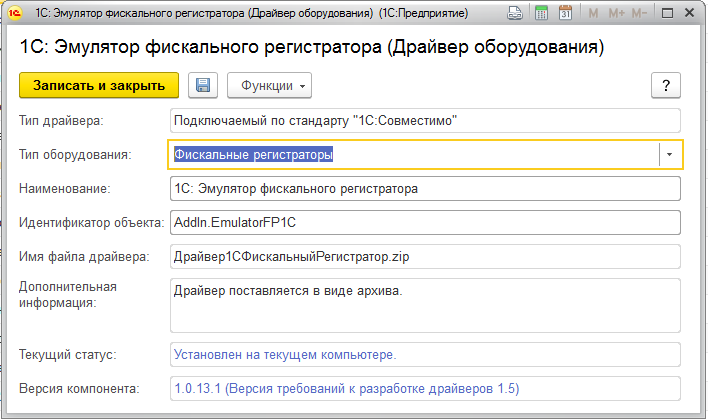Click the Версия компонента label

pos(79,389)
